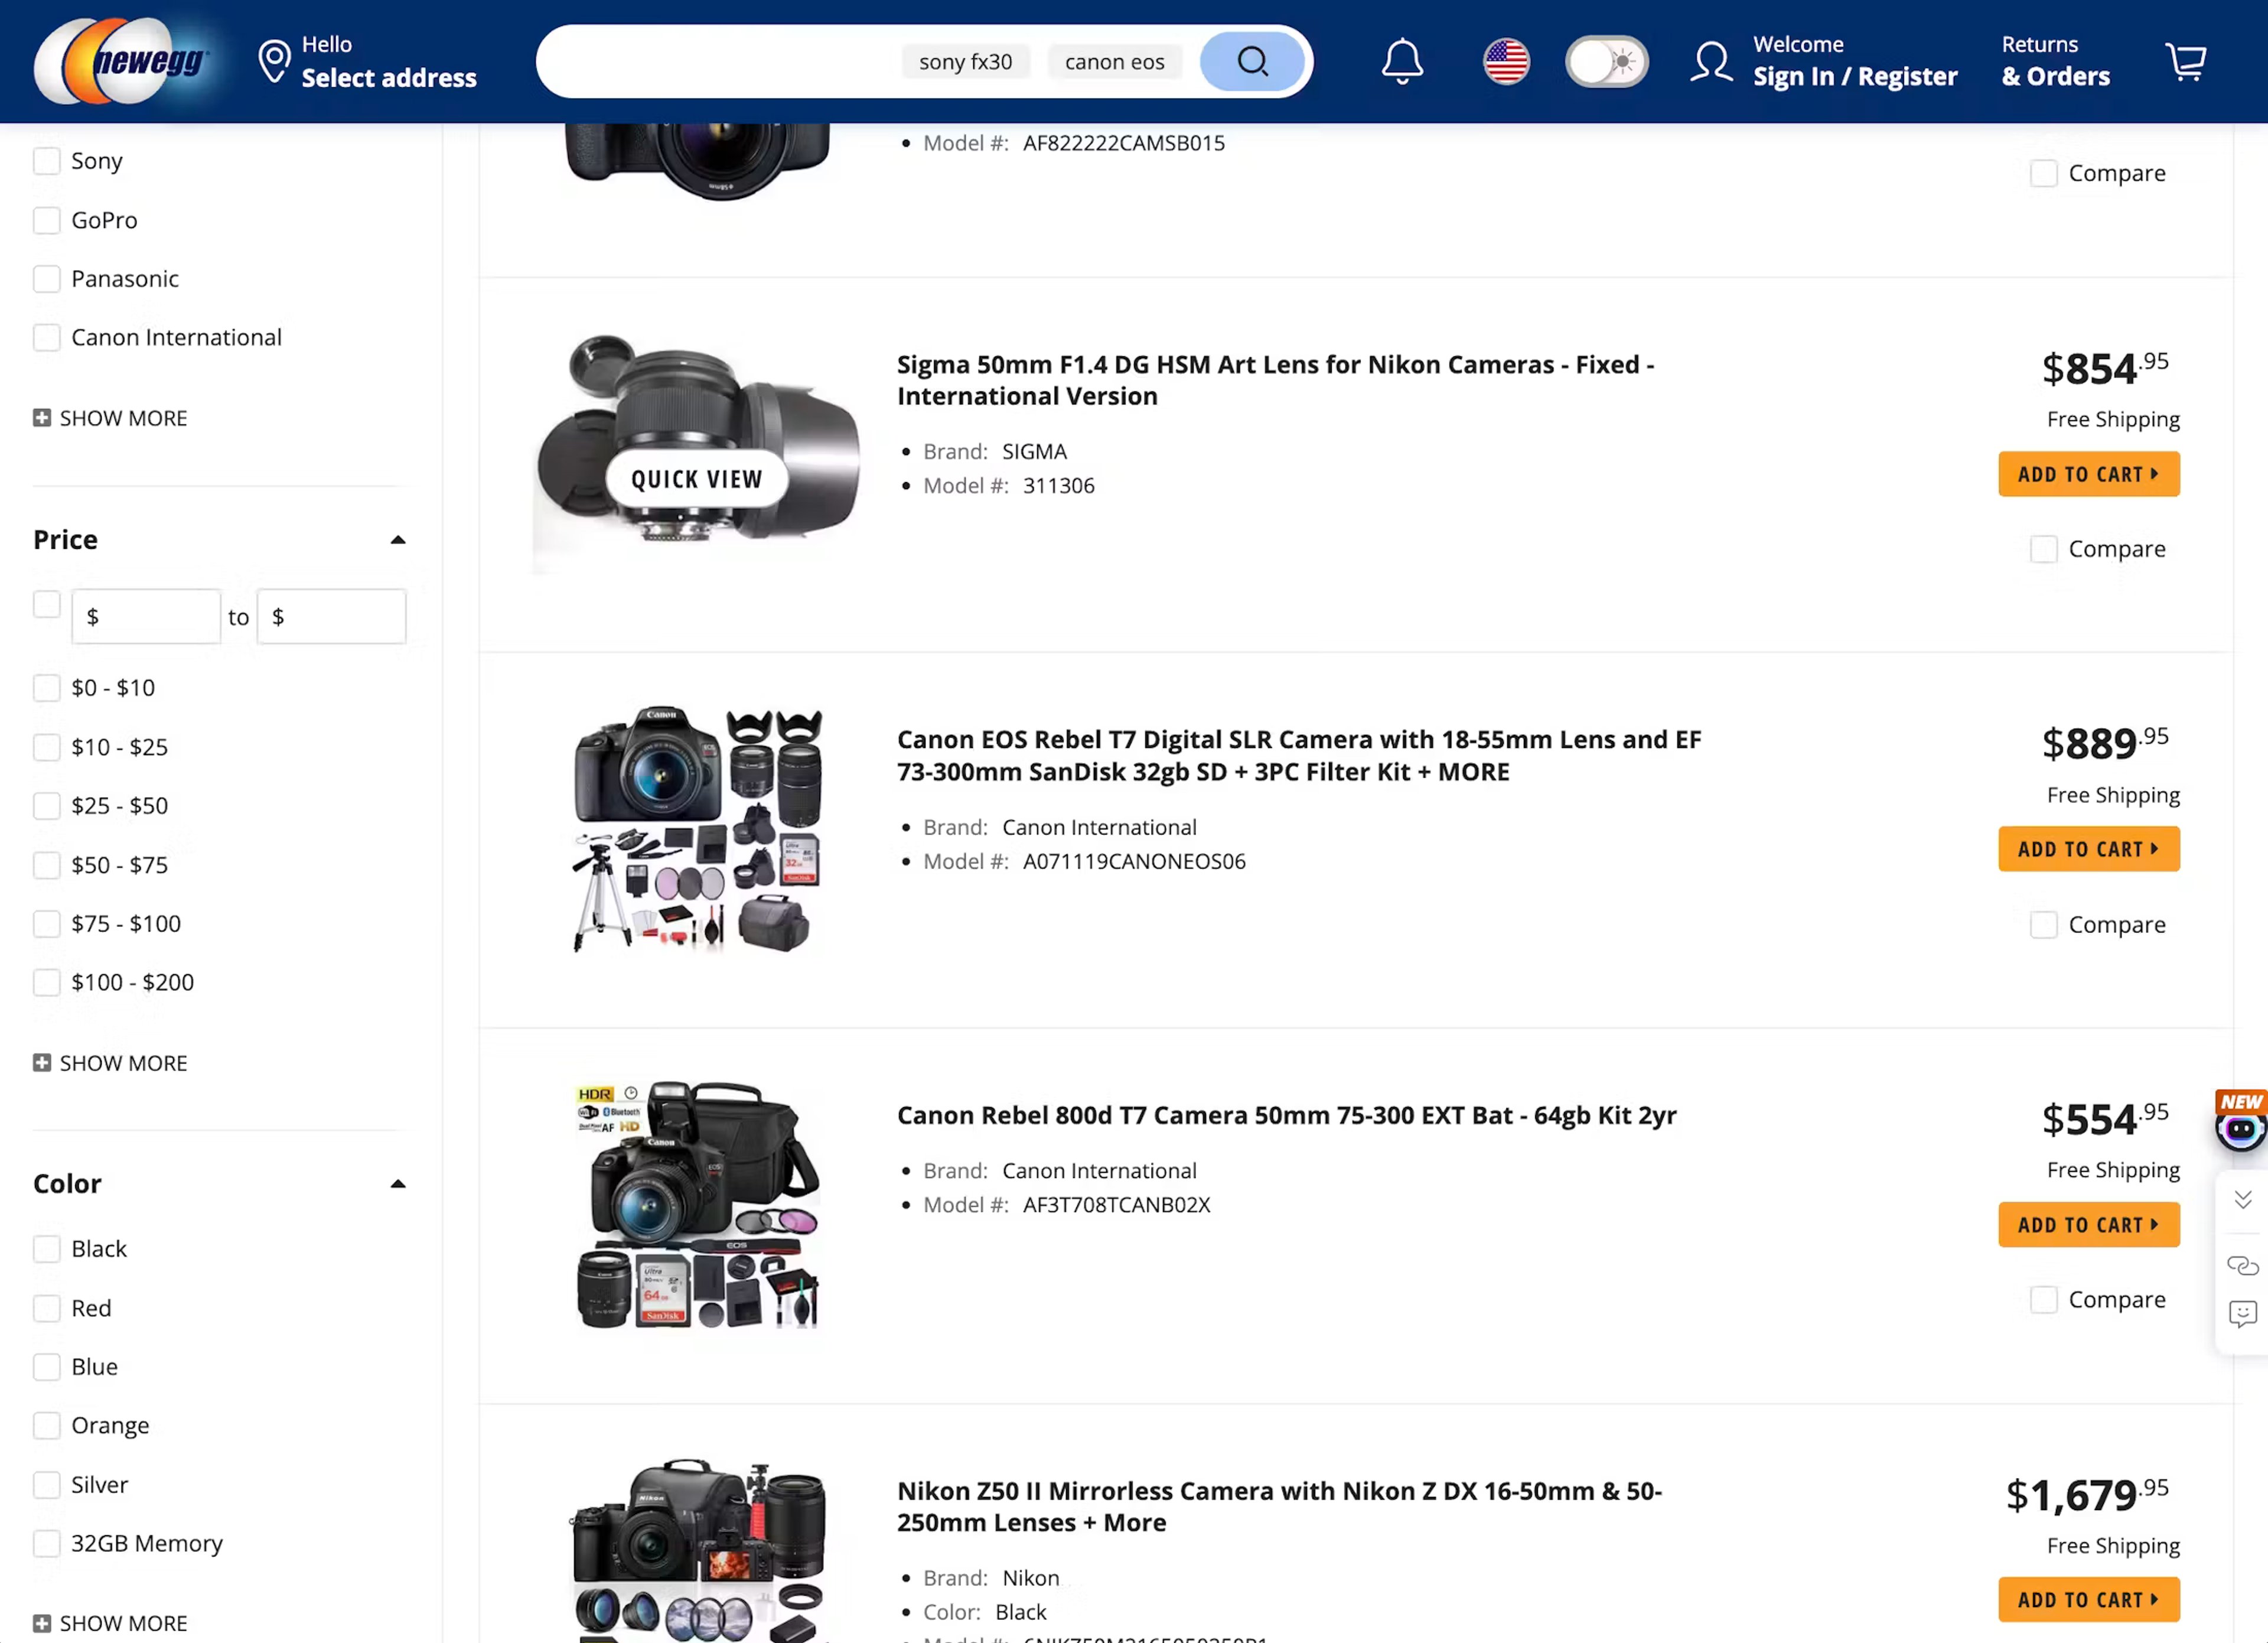Screen dimensions: 2268x1643
Task: Tick Compare for Sigma 50mm lens
Action: (2043, 549)
